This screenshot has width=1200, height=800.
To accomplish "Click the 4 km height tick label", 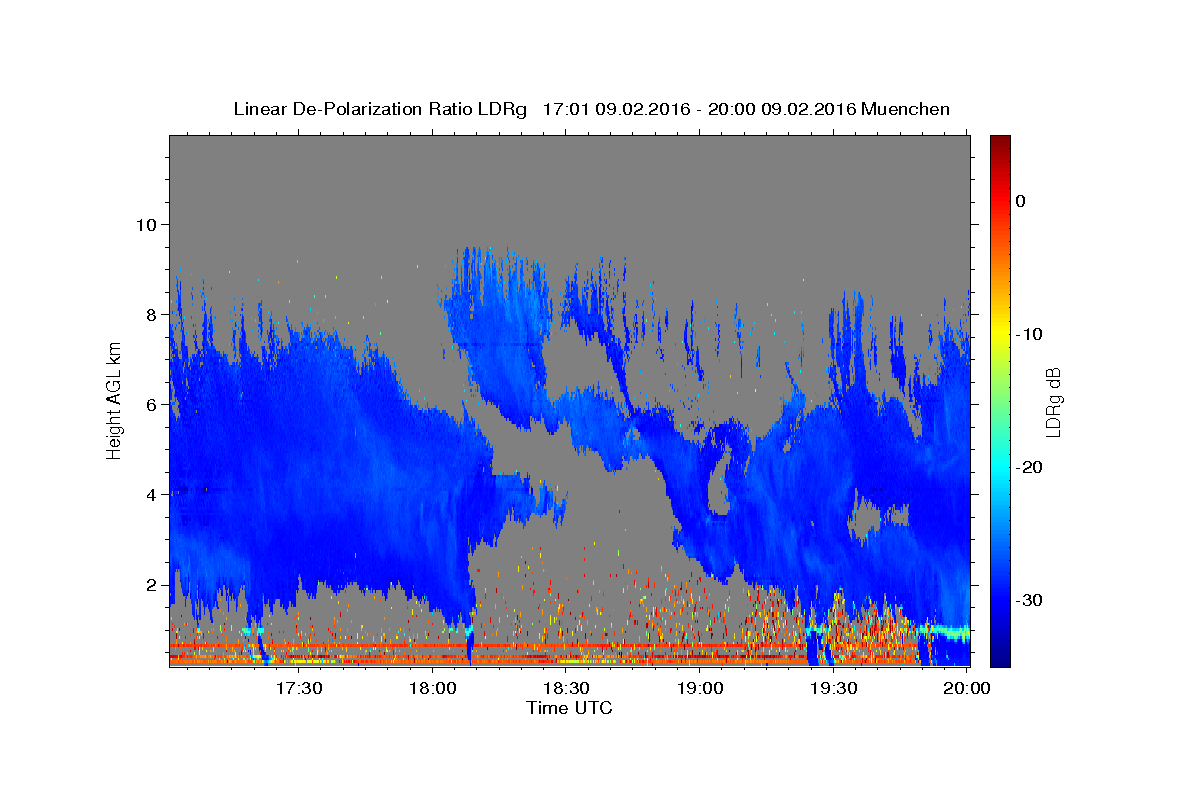I will pyautogui.click(x=151, y=494).
